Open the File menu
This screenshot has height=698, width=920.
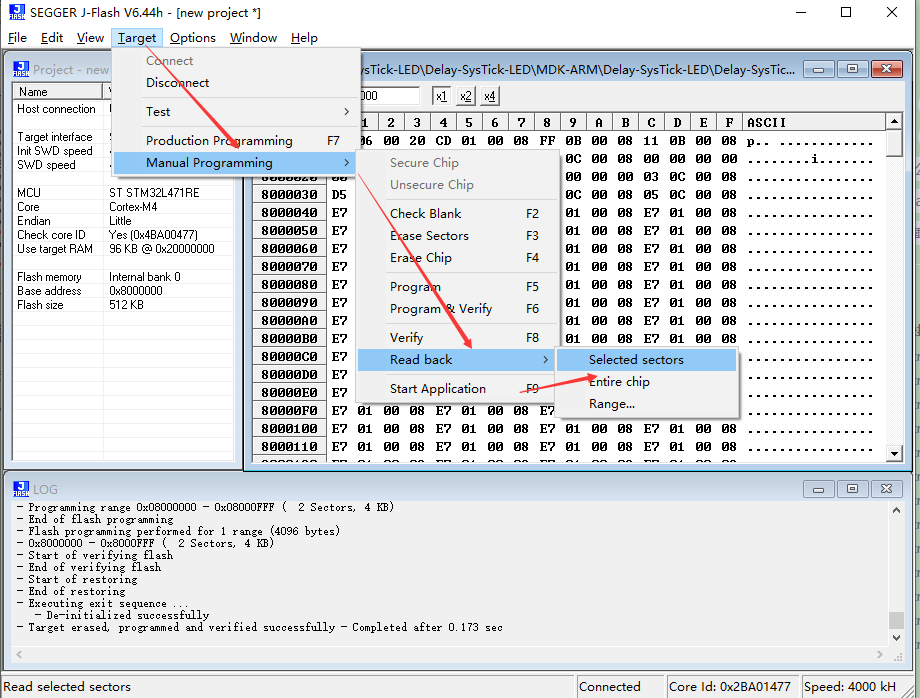point(17,38)
